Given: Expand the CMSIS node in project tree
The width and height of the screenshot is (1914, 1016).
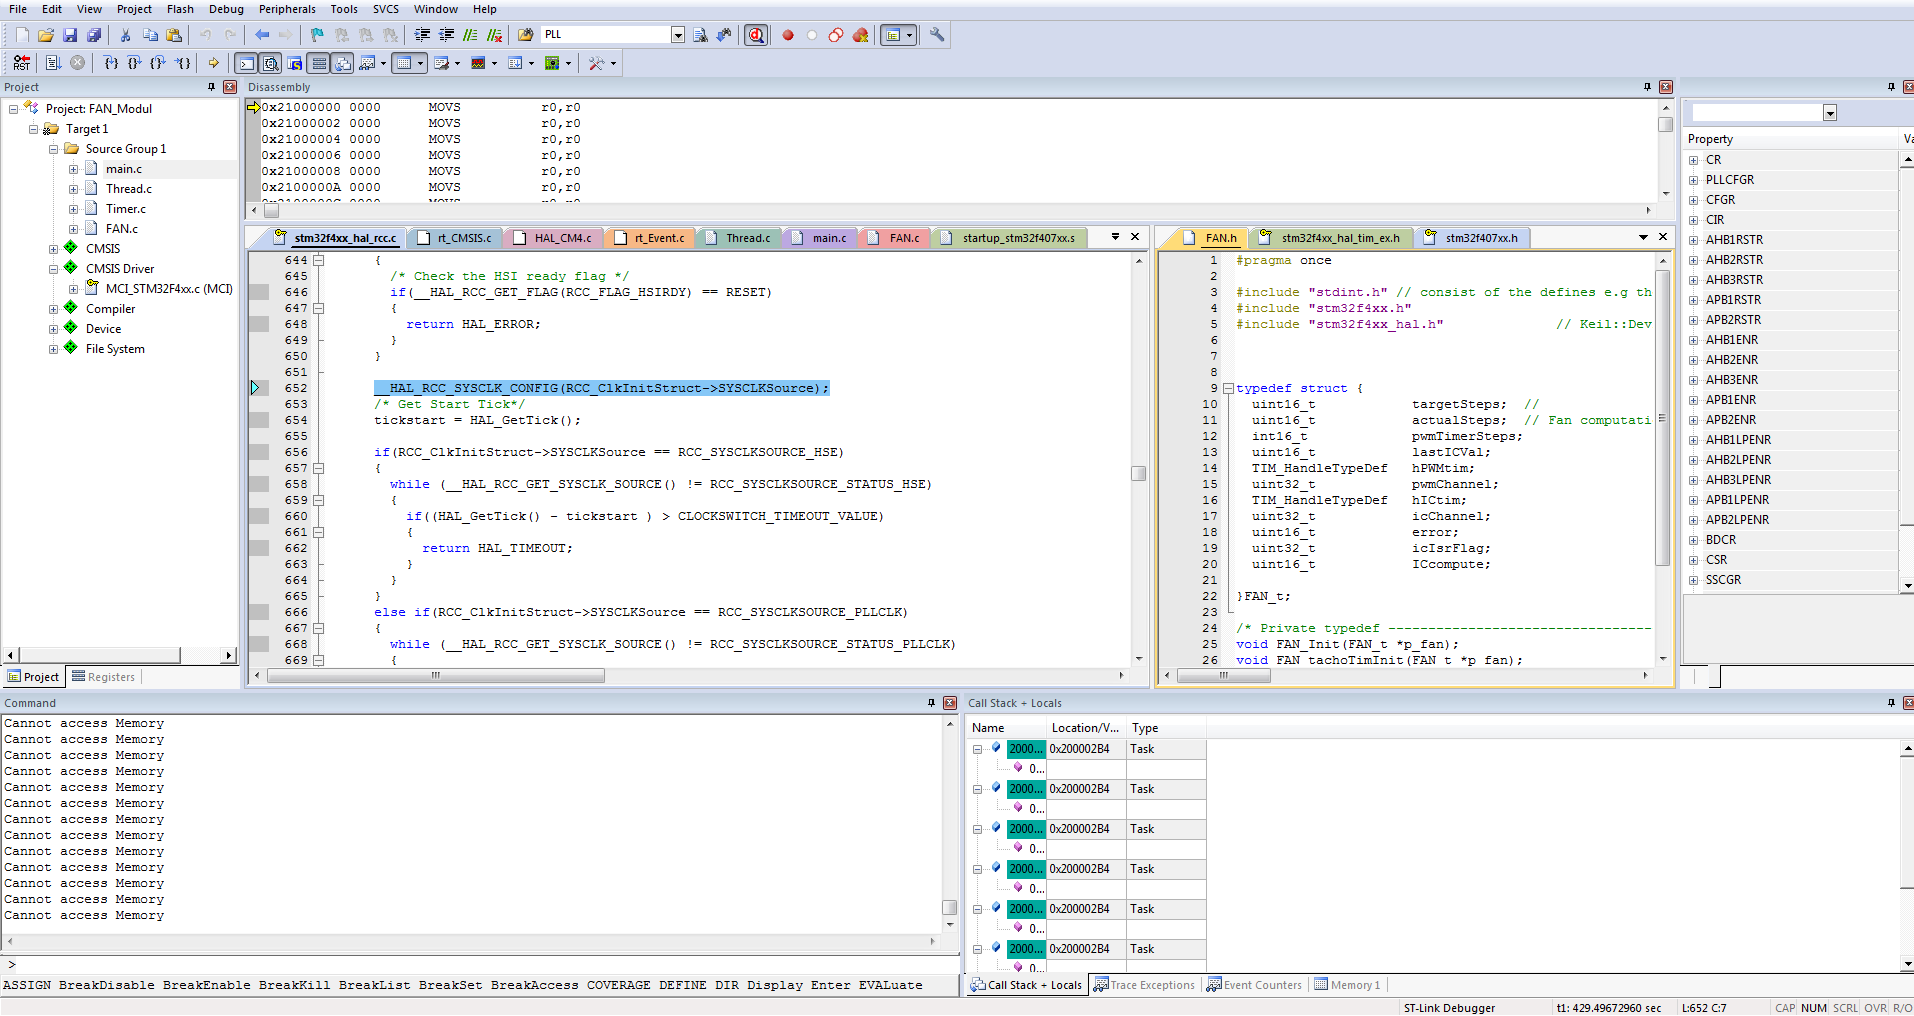Looking at the screenshot, I should click(54, 249).
